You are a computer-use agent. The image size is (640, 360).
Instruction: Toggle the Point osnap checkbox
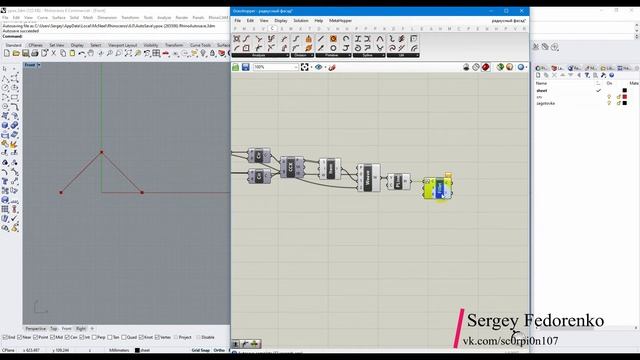(x=36, y=338)
